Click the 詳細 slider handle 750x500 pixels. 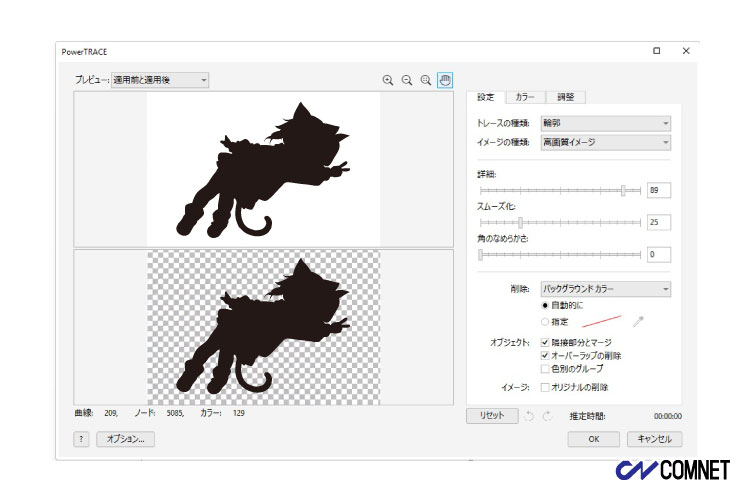point(623,190)
